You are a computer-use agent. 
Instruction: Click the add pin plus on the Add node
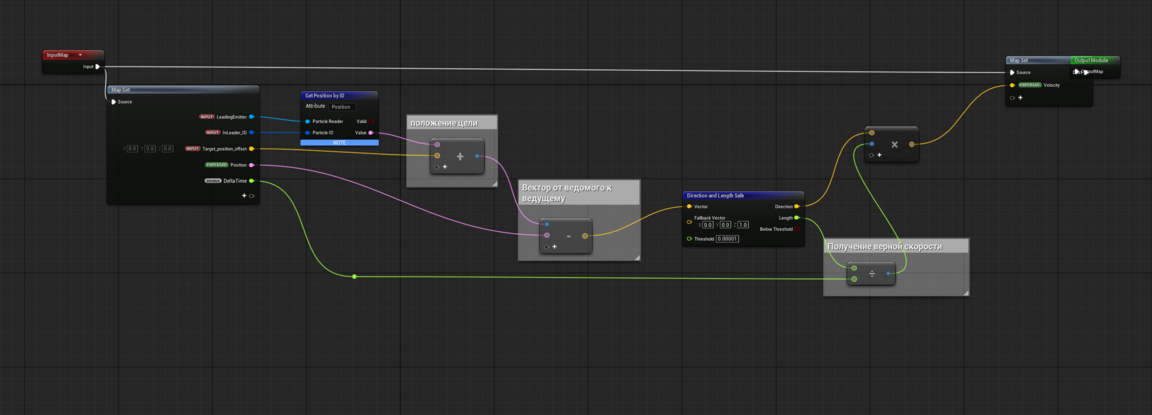coord(444,167)
